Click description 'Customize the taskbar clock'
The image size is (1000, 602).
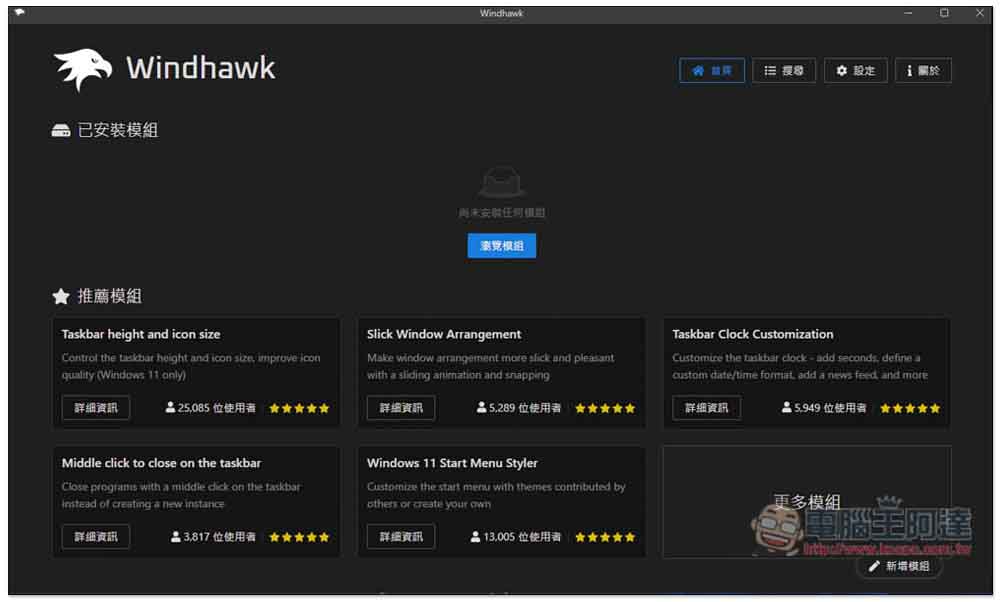tap(800, 367)
